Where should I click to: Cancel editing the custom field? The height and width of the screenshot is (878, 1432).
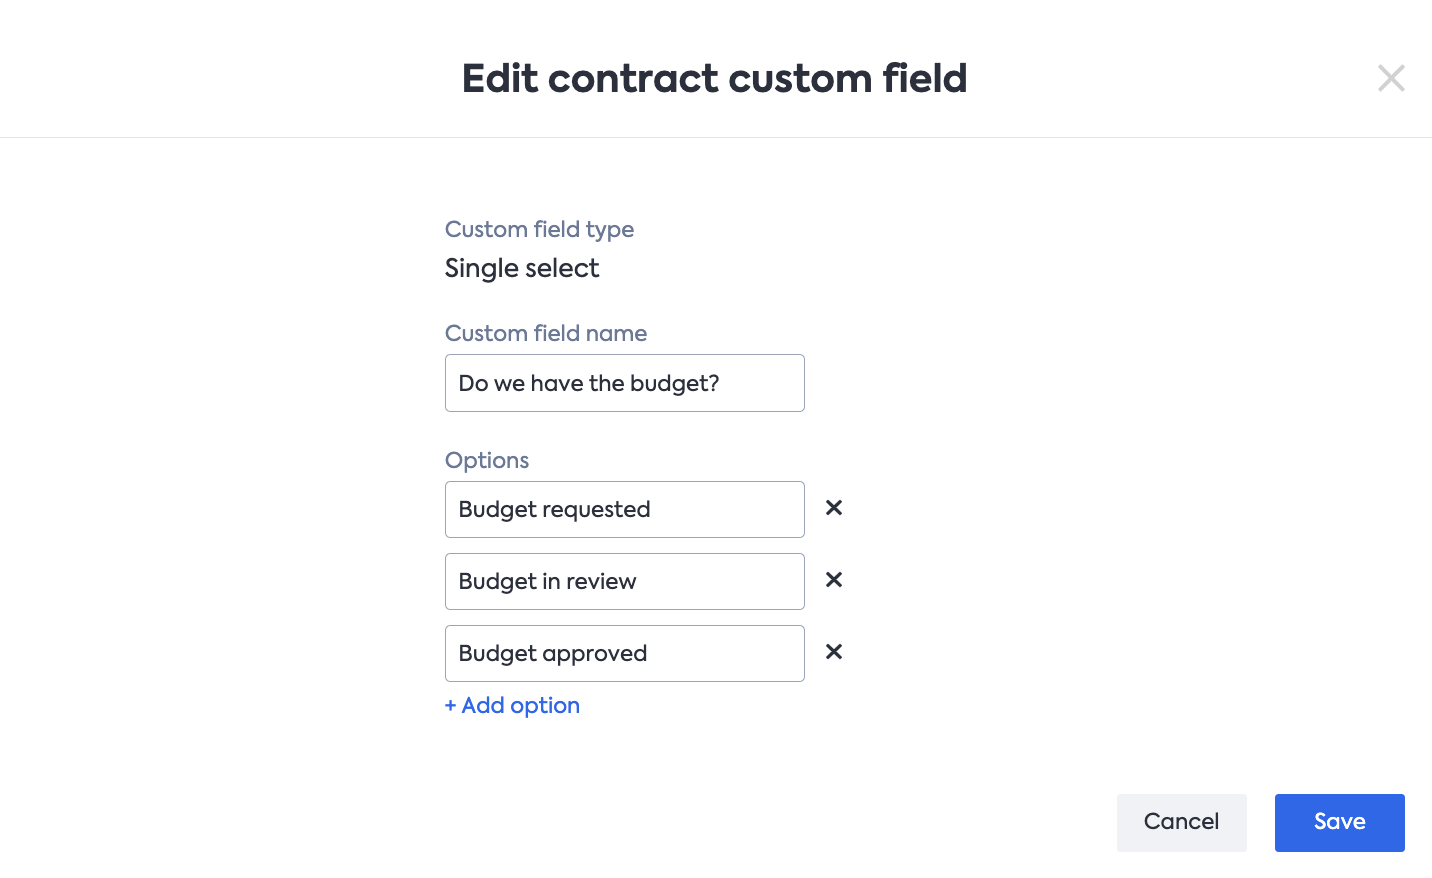(1181, 822)
